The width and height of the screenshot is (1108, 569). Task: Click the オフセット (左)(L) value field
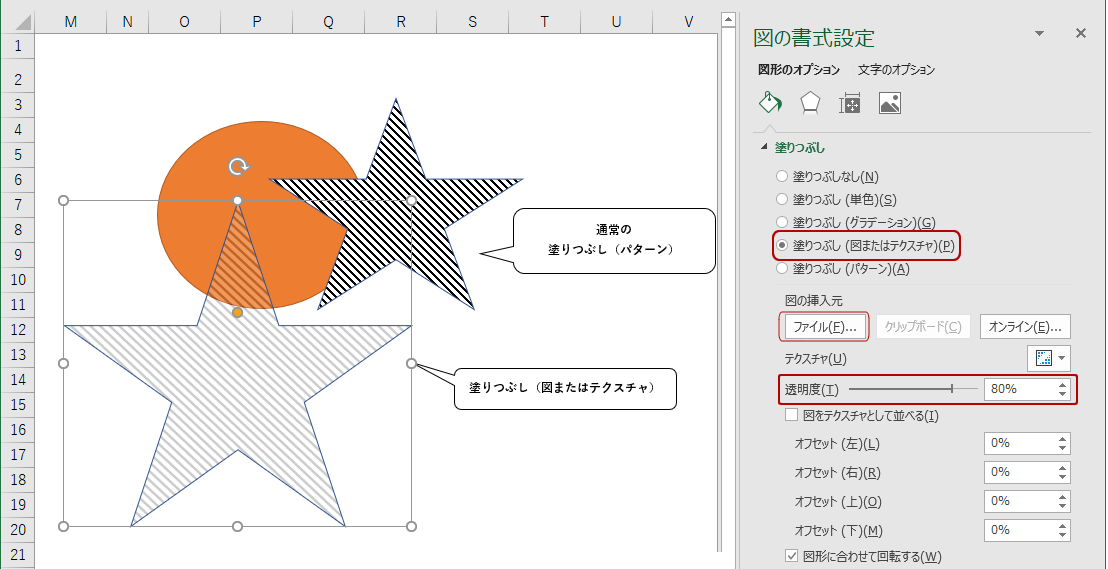(x=1018, y=443)
